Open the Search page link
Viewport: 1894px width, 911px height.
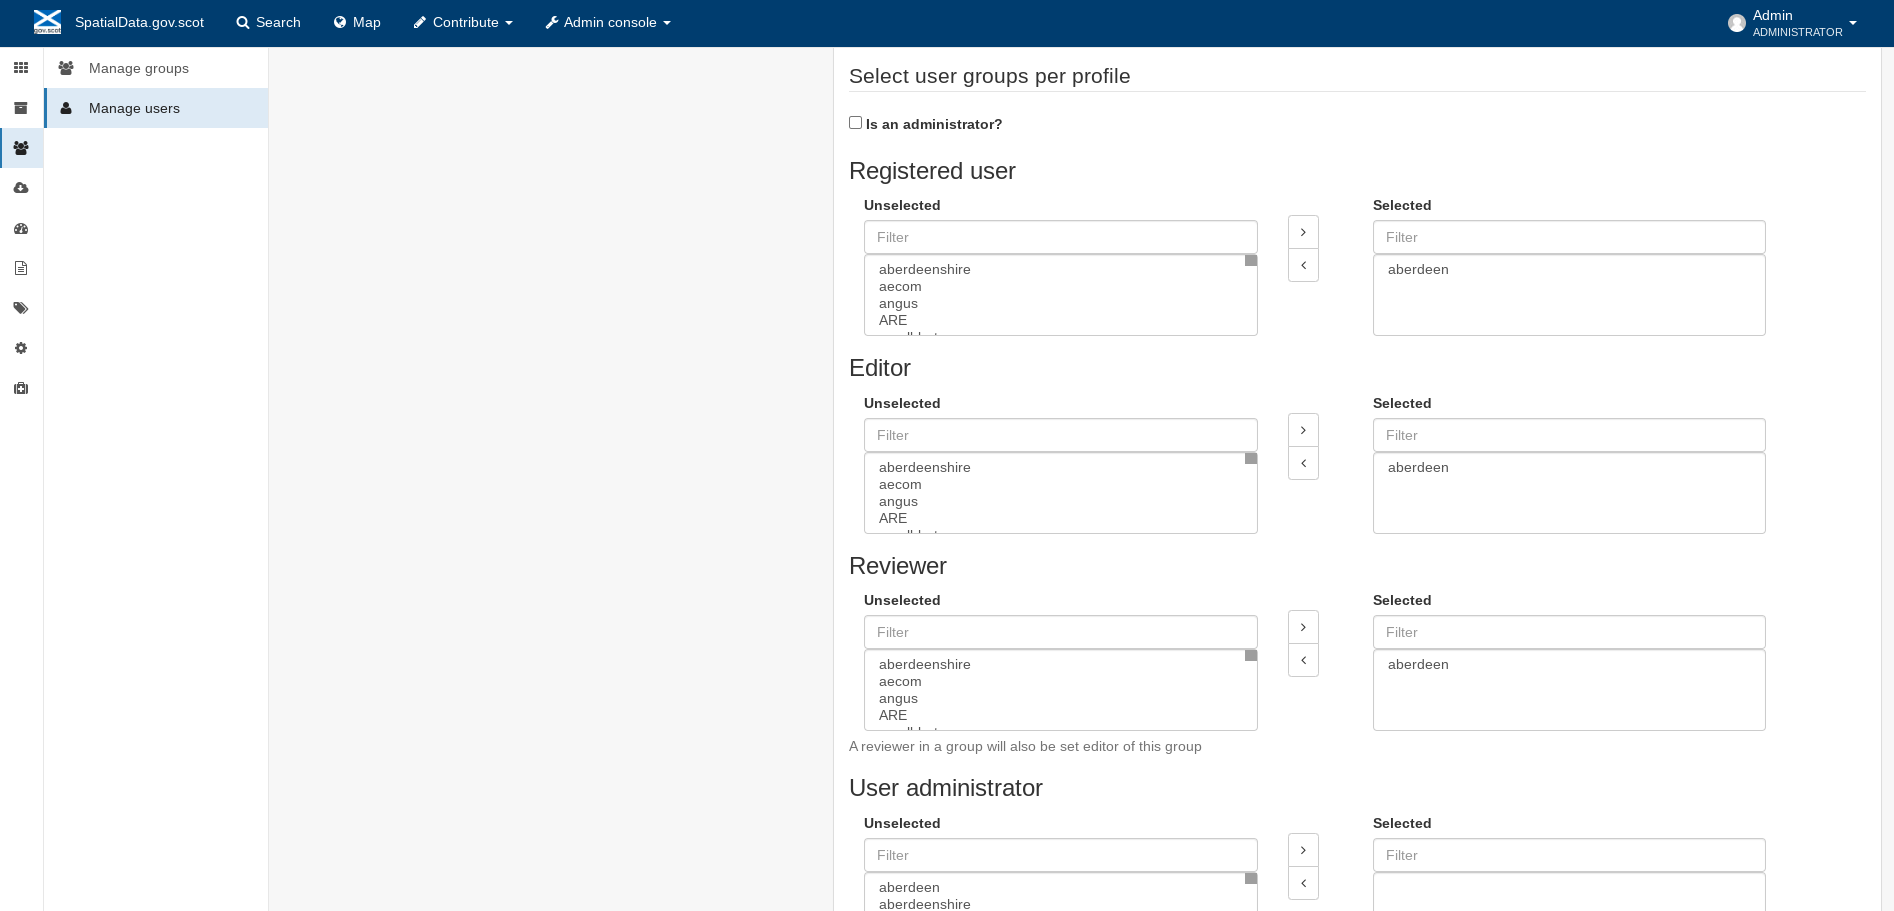pyautogui.click(x=268, y=22)
